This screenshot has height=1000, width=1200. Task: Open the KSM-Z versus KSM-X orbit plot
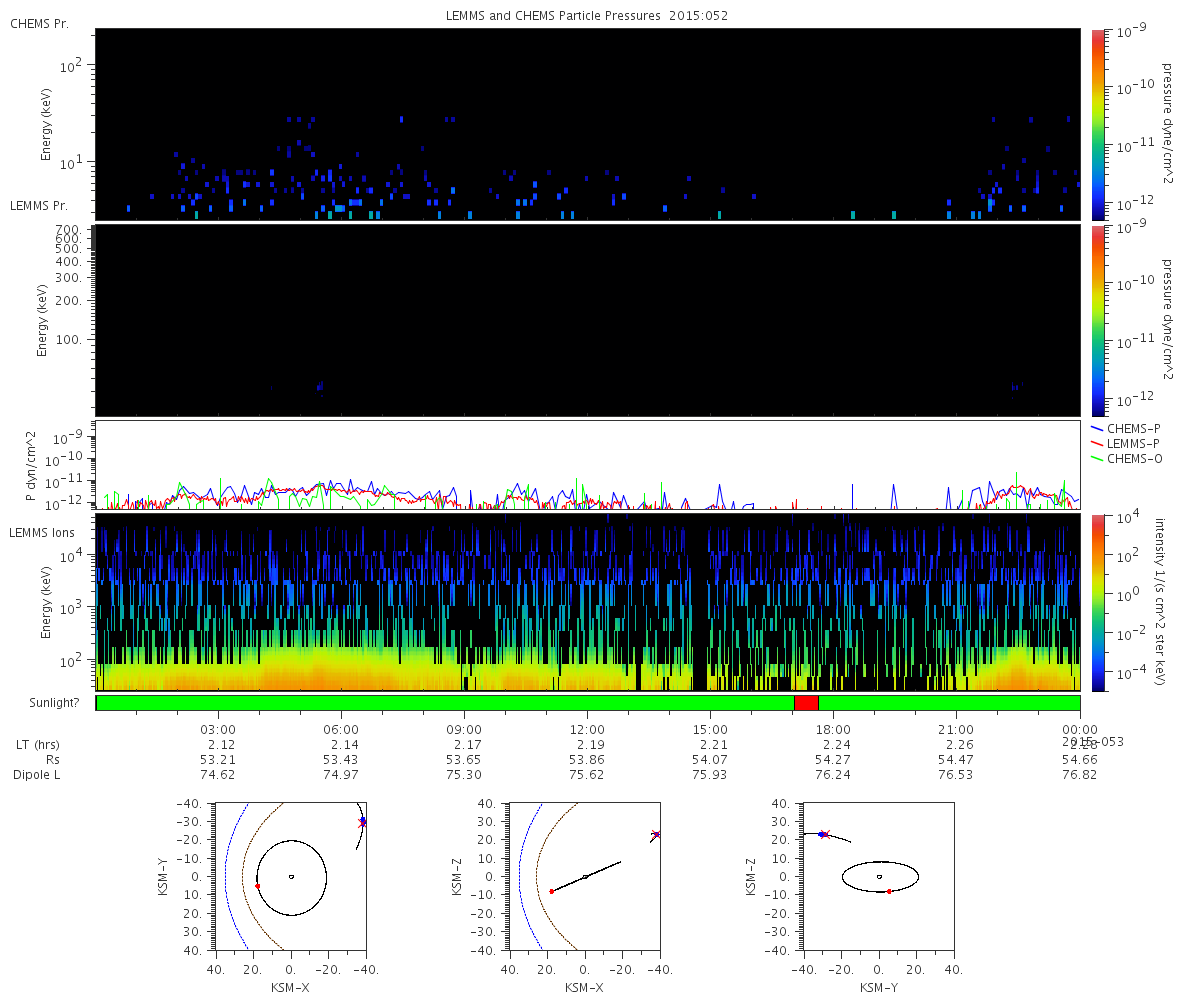[585, 876]
